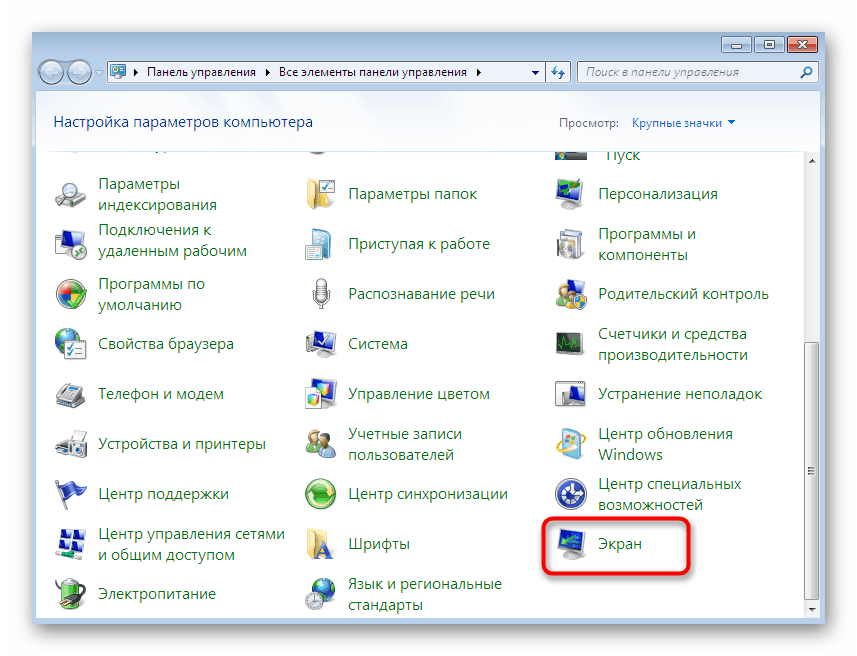Click the Forward navigation button
The image size is (857, 656).
coord(79,72)
